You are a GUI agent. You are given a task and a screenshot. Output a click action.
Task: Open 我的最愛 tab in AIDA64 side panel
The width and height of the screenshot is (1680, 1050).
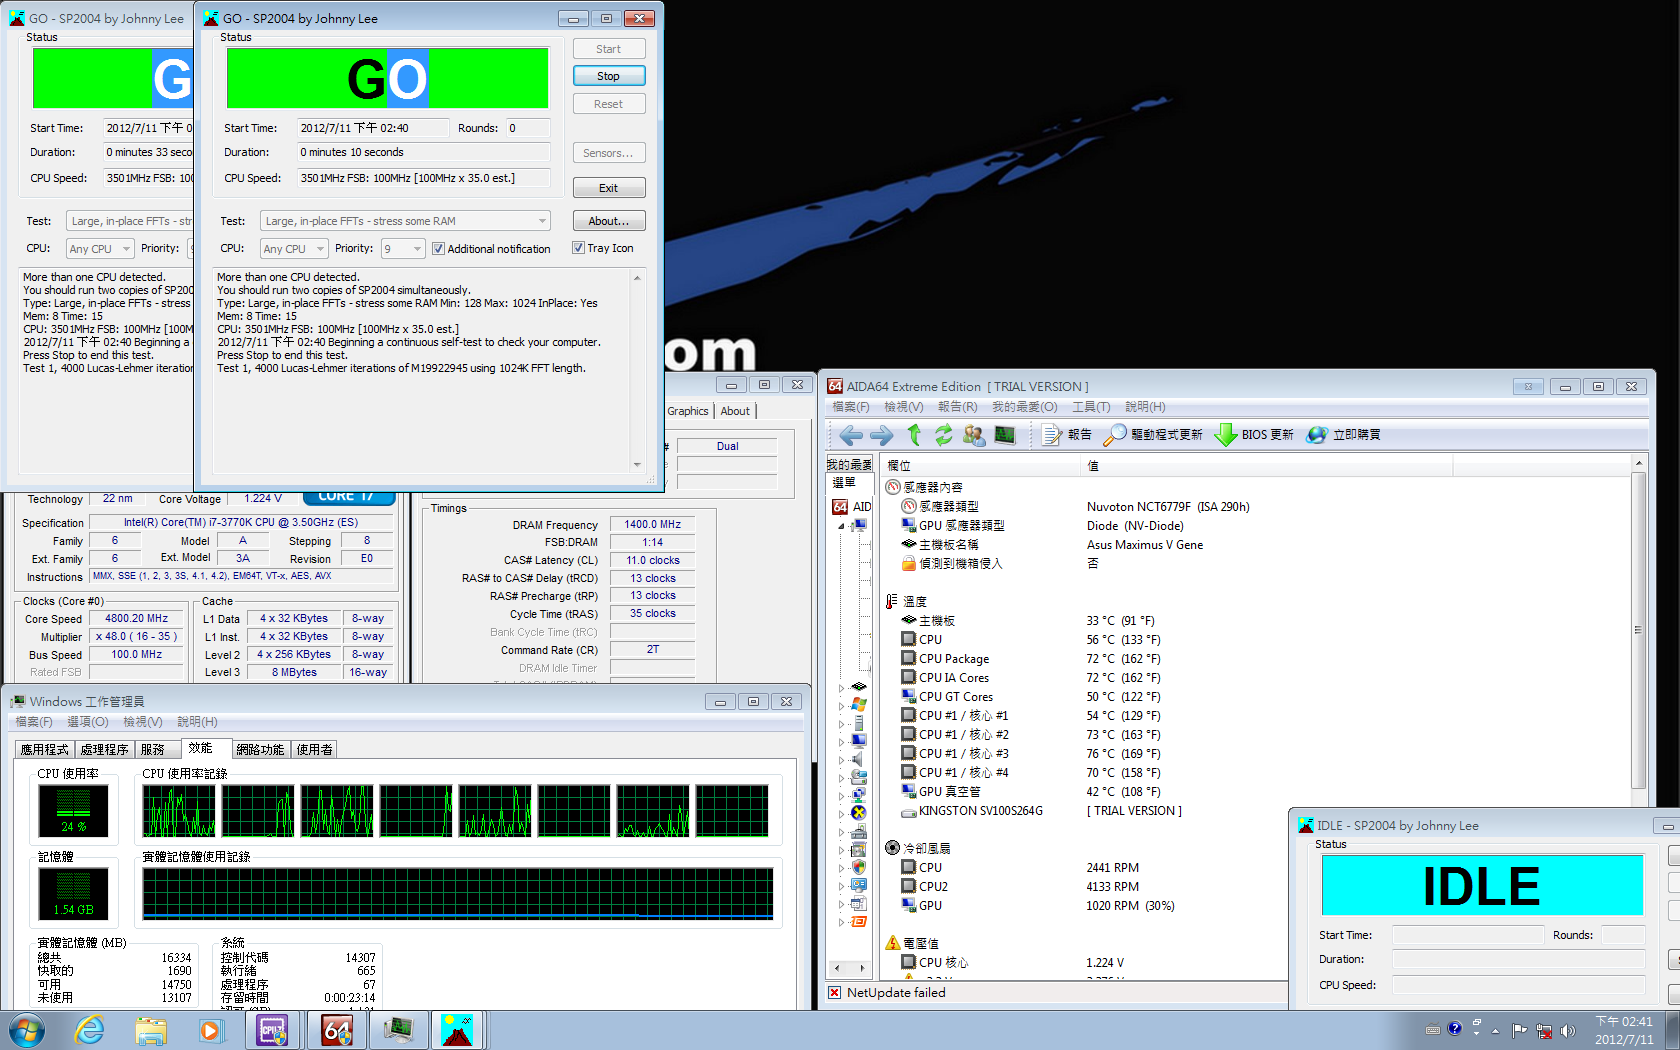[x=849, y=465]
